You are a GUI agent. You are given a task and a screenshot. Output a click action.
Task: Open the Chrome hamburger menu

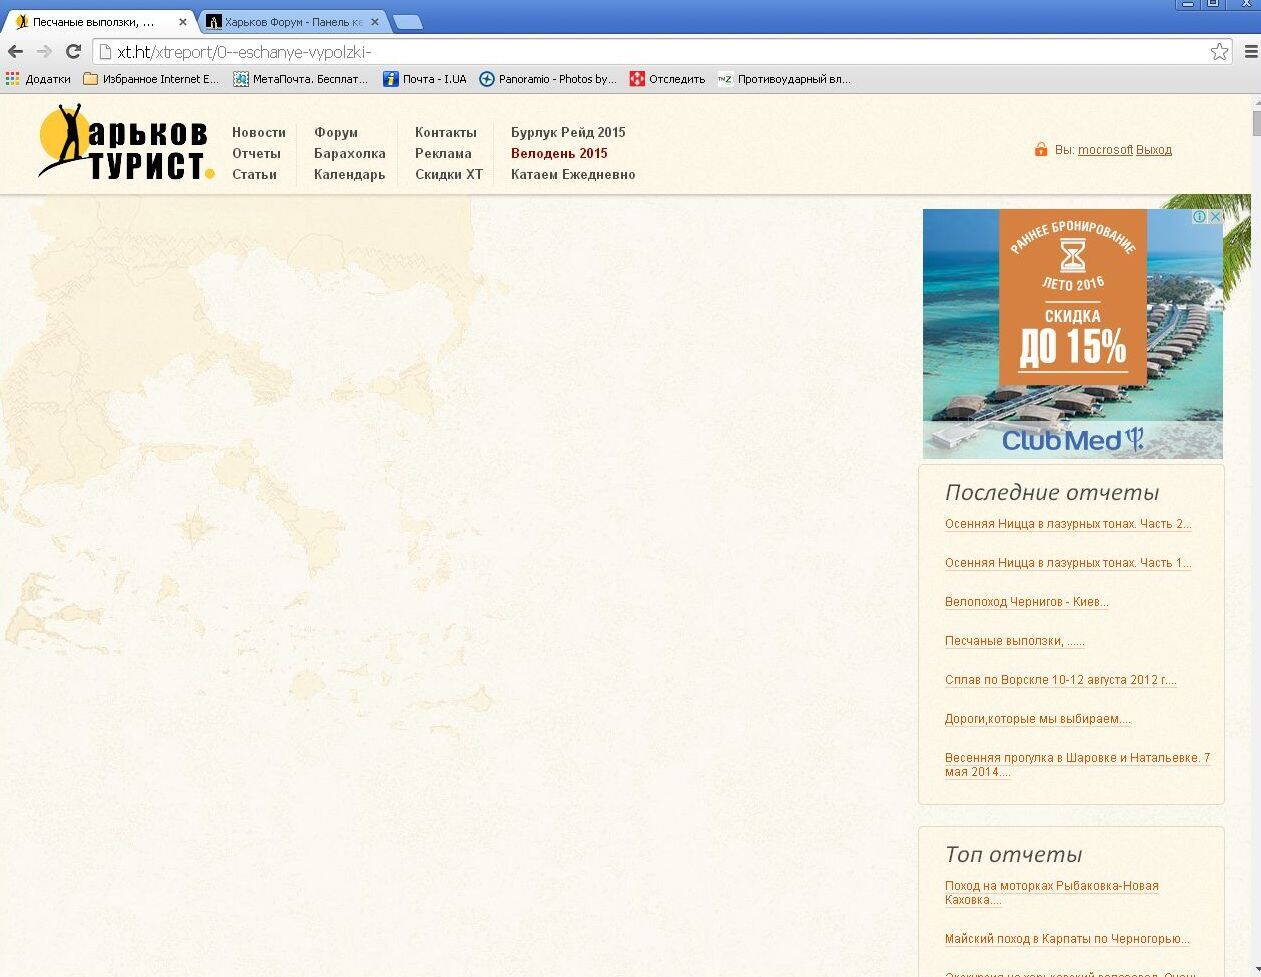point(1250,52)
